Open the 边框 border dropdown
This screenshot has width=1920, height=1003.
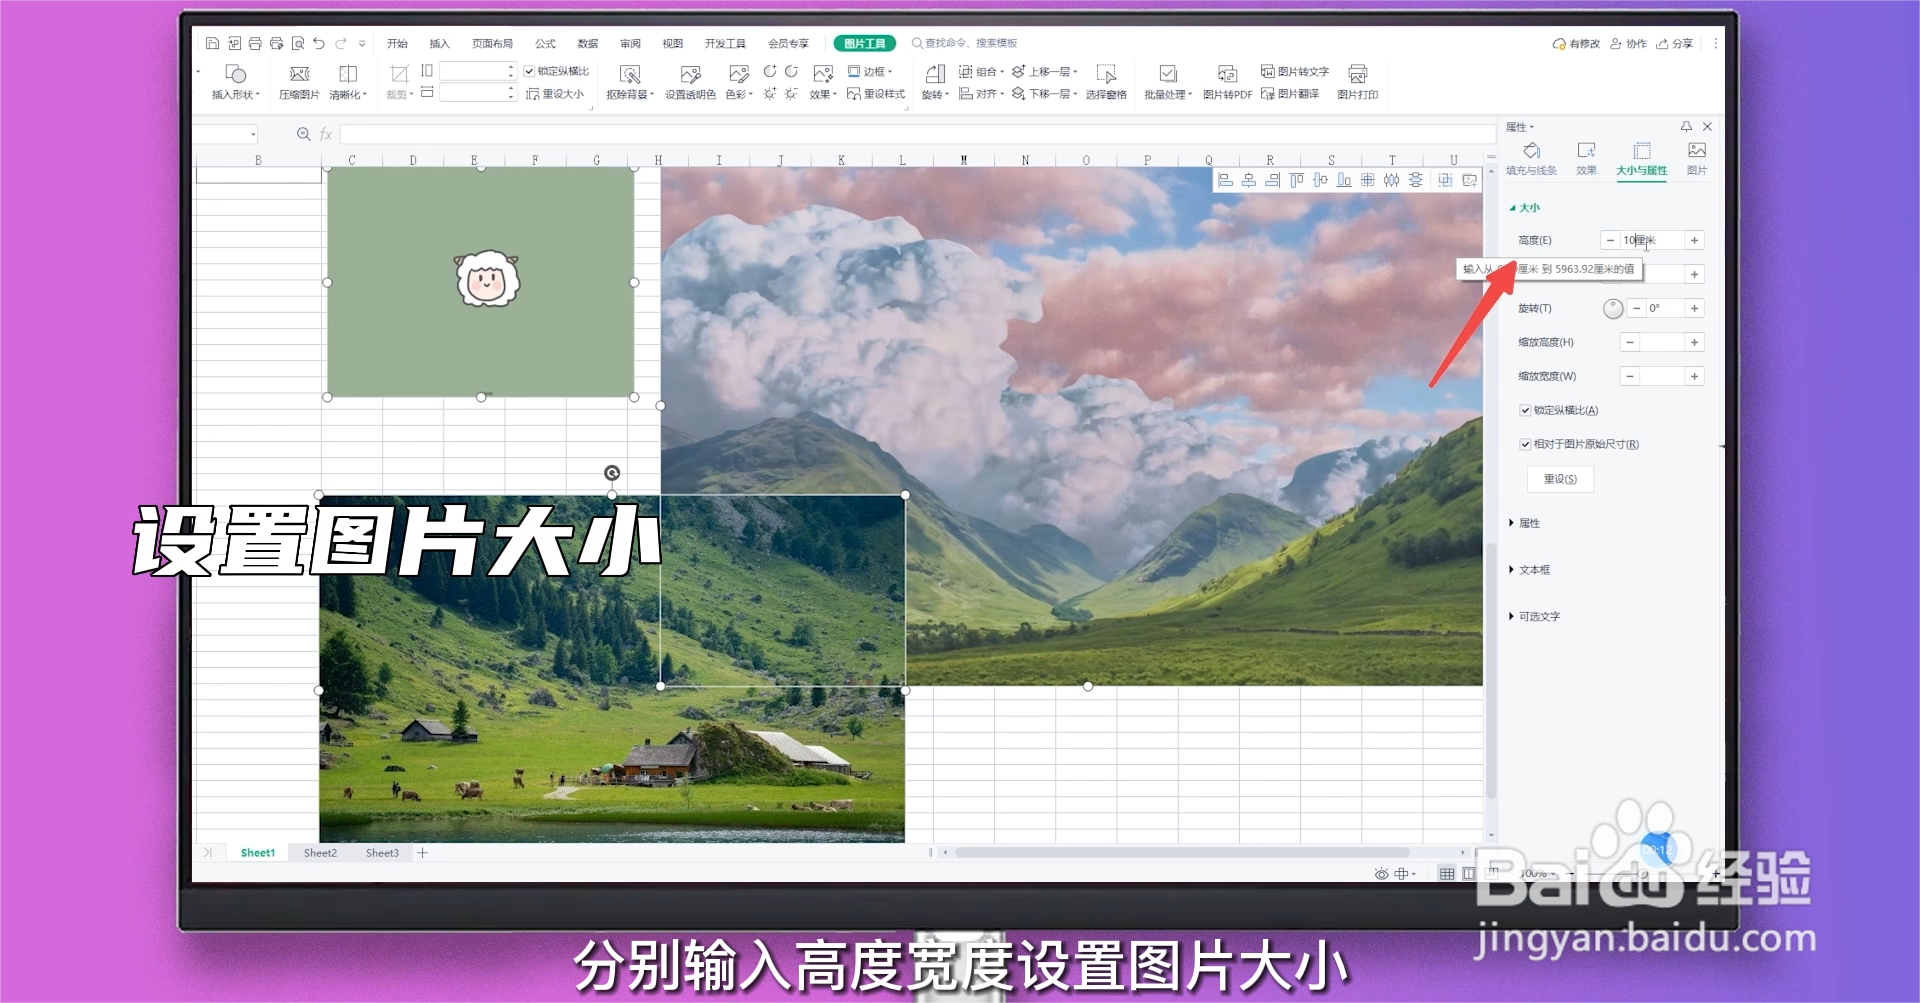[x=870, y=71]
